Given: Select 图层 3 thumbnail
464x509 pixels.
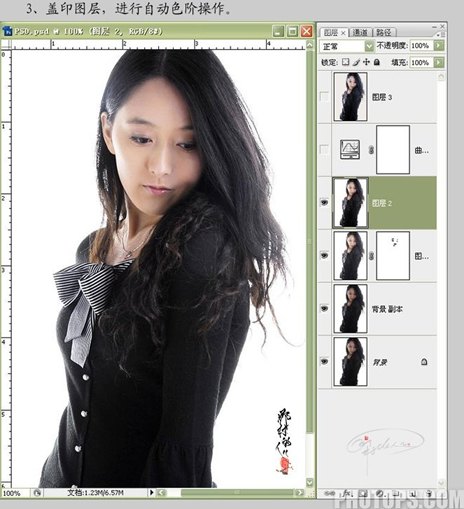Looking at the screenshot, I should (350, 97).
